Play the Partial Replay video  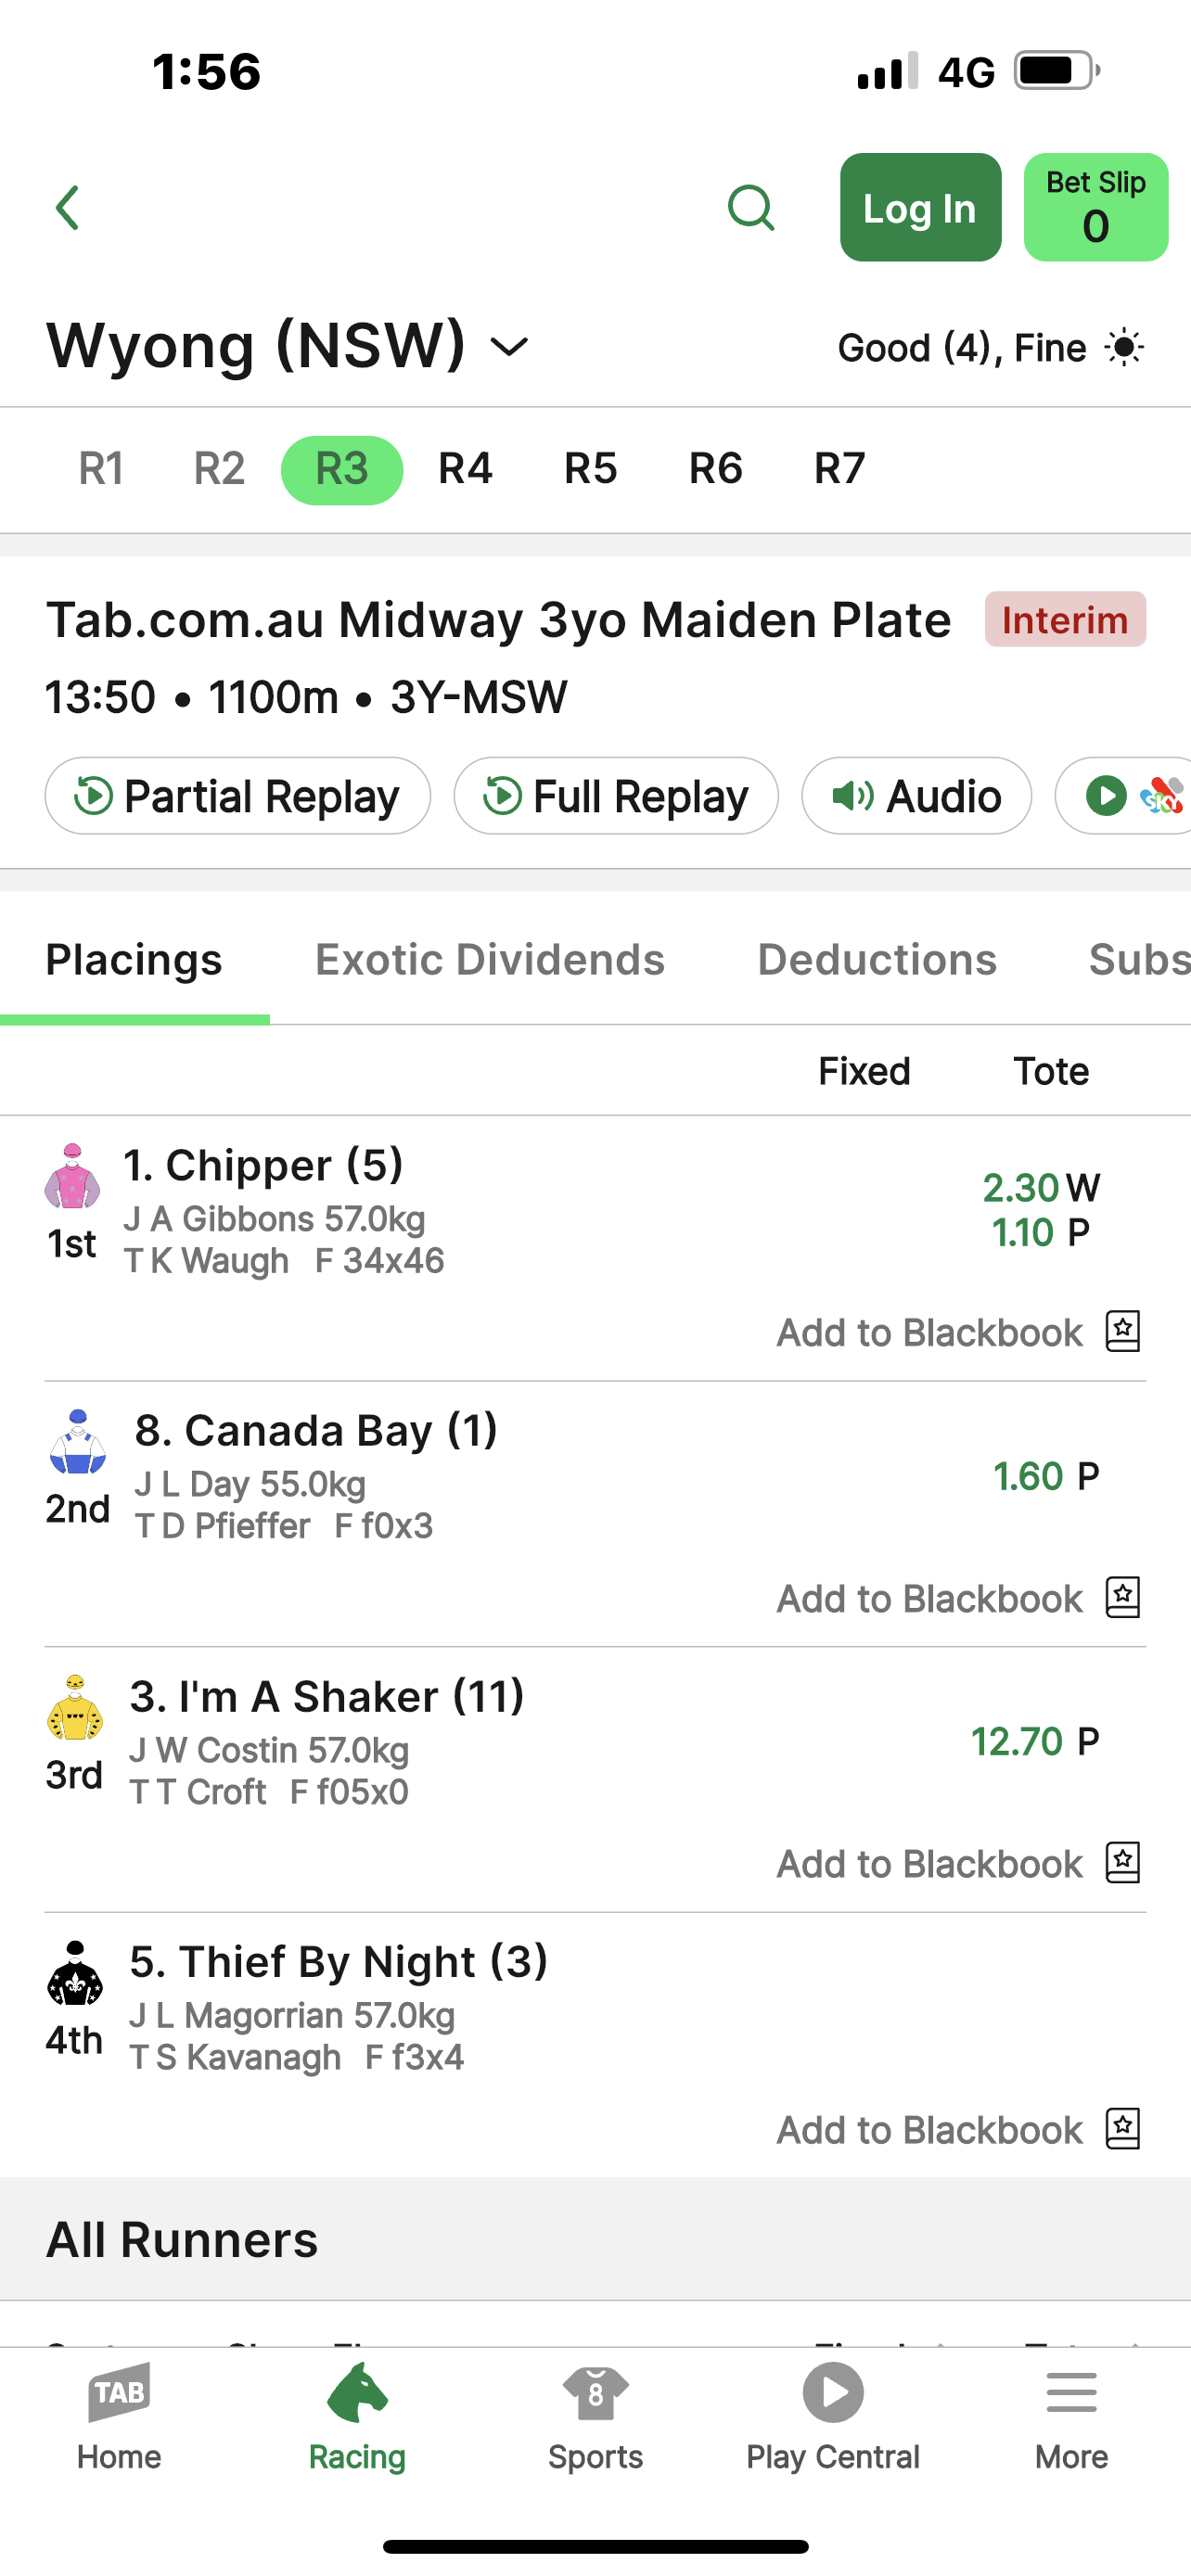click(x=238, y=796)
